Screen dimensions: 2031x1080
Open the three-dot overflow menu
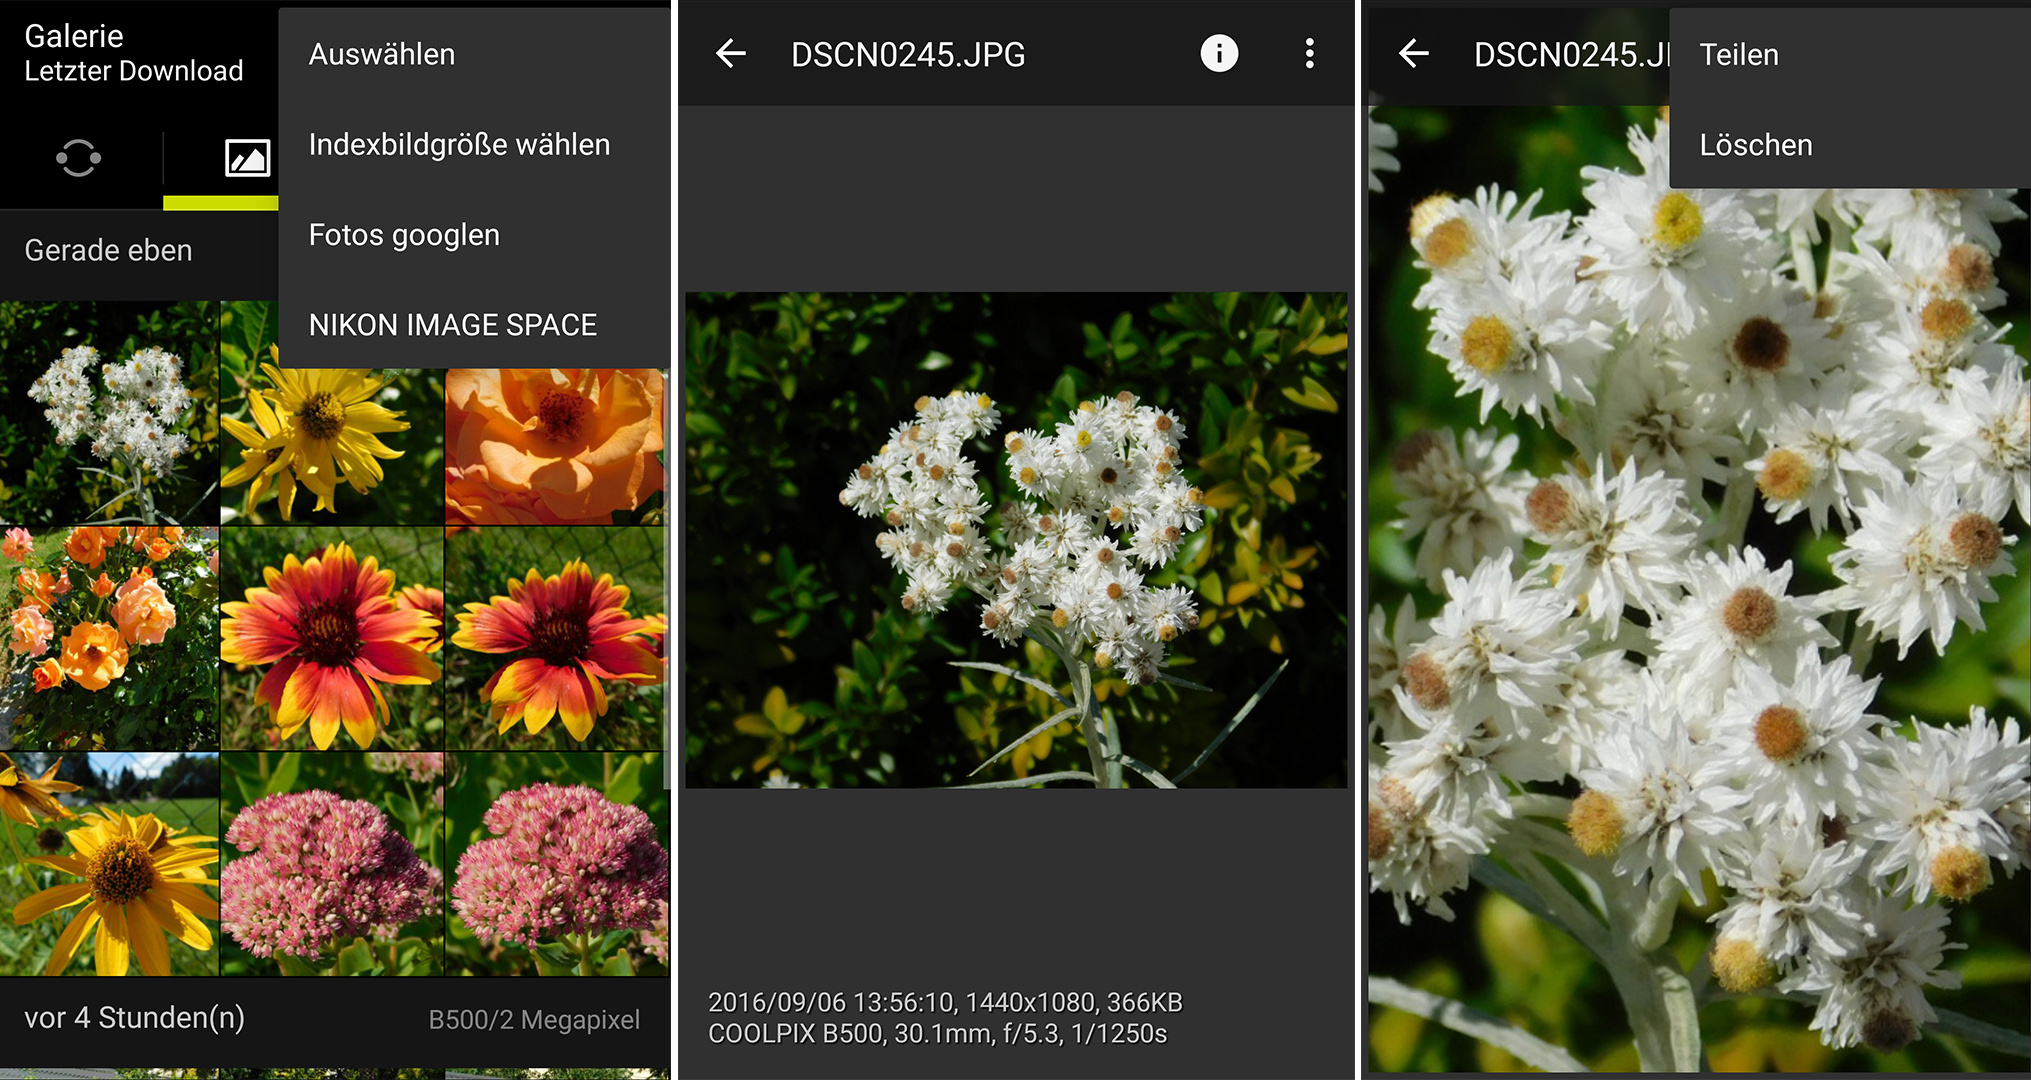coord(1309,54)
